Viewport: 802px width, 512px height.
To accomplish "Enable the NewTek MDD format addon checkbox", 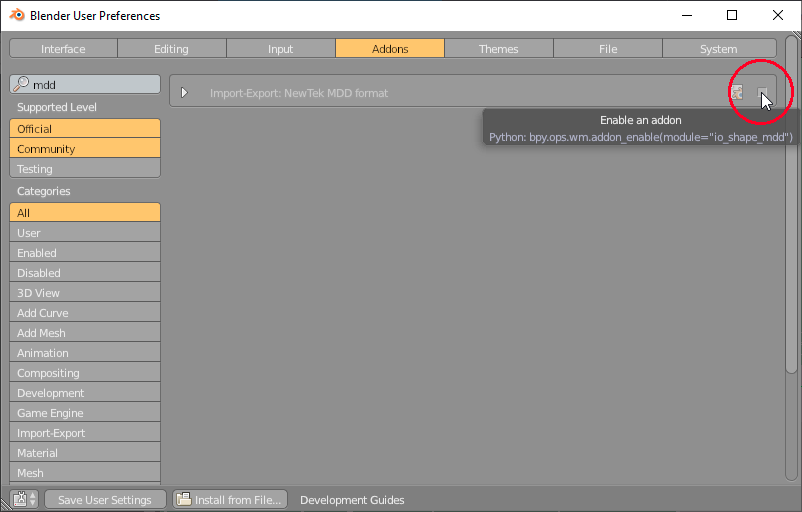I will pos(762,93).
